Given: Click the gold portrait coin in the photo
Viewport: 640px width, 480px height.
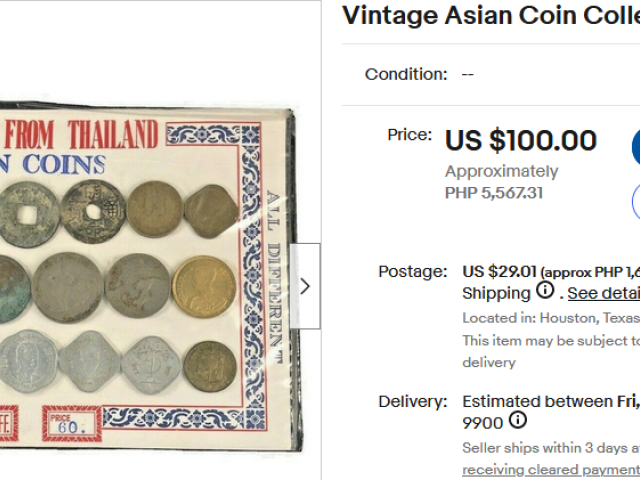Looking at the screenshot, I should coord(203,286).
